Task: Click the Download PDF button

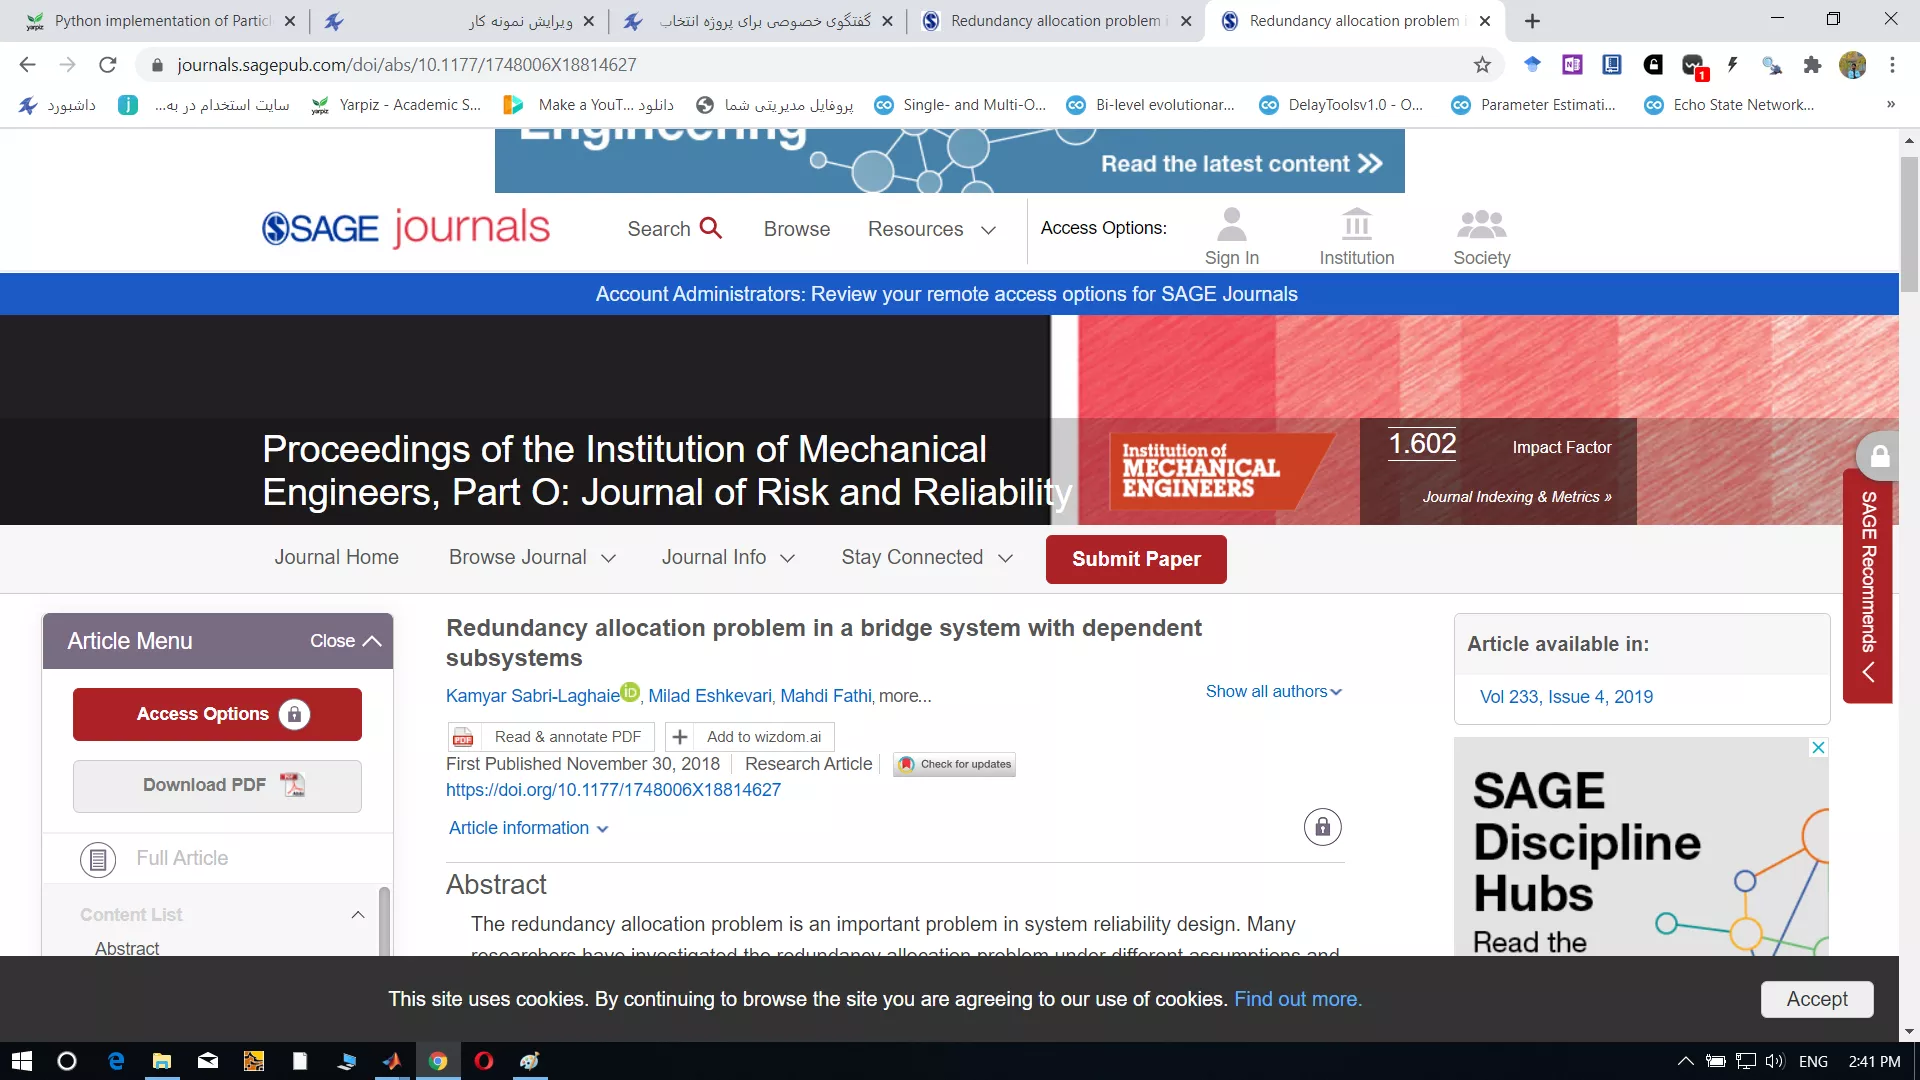Action: point(217,786)
